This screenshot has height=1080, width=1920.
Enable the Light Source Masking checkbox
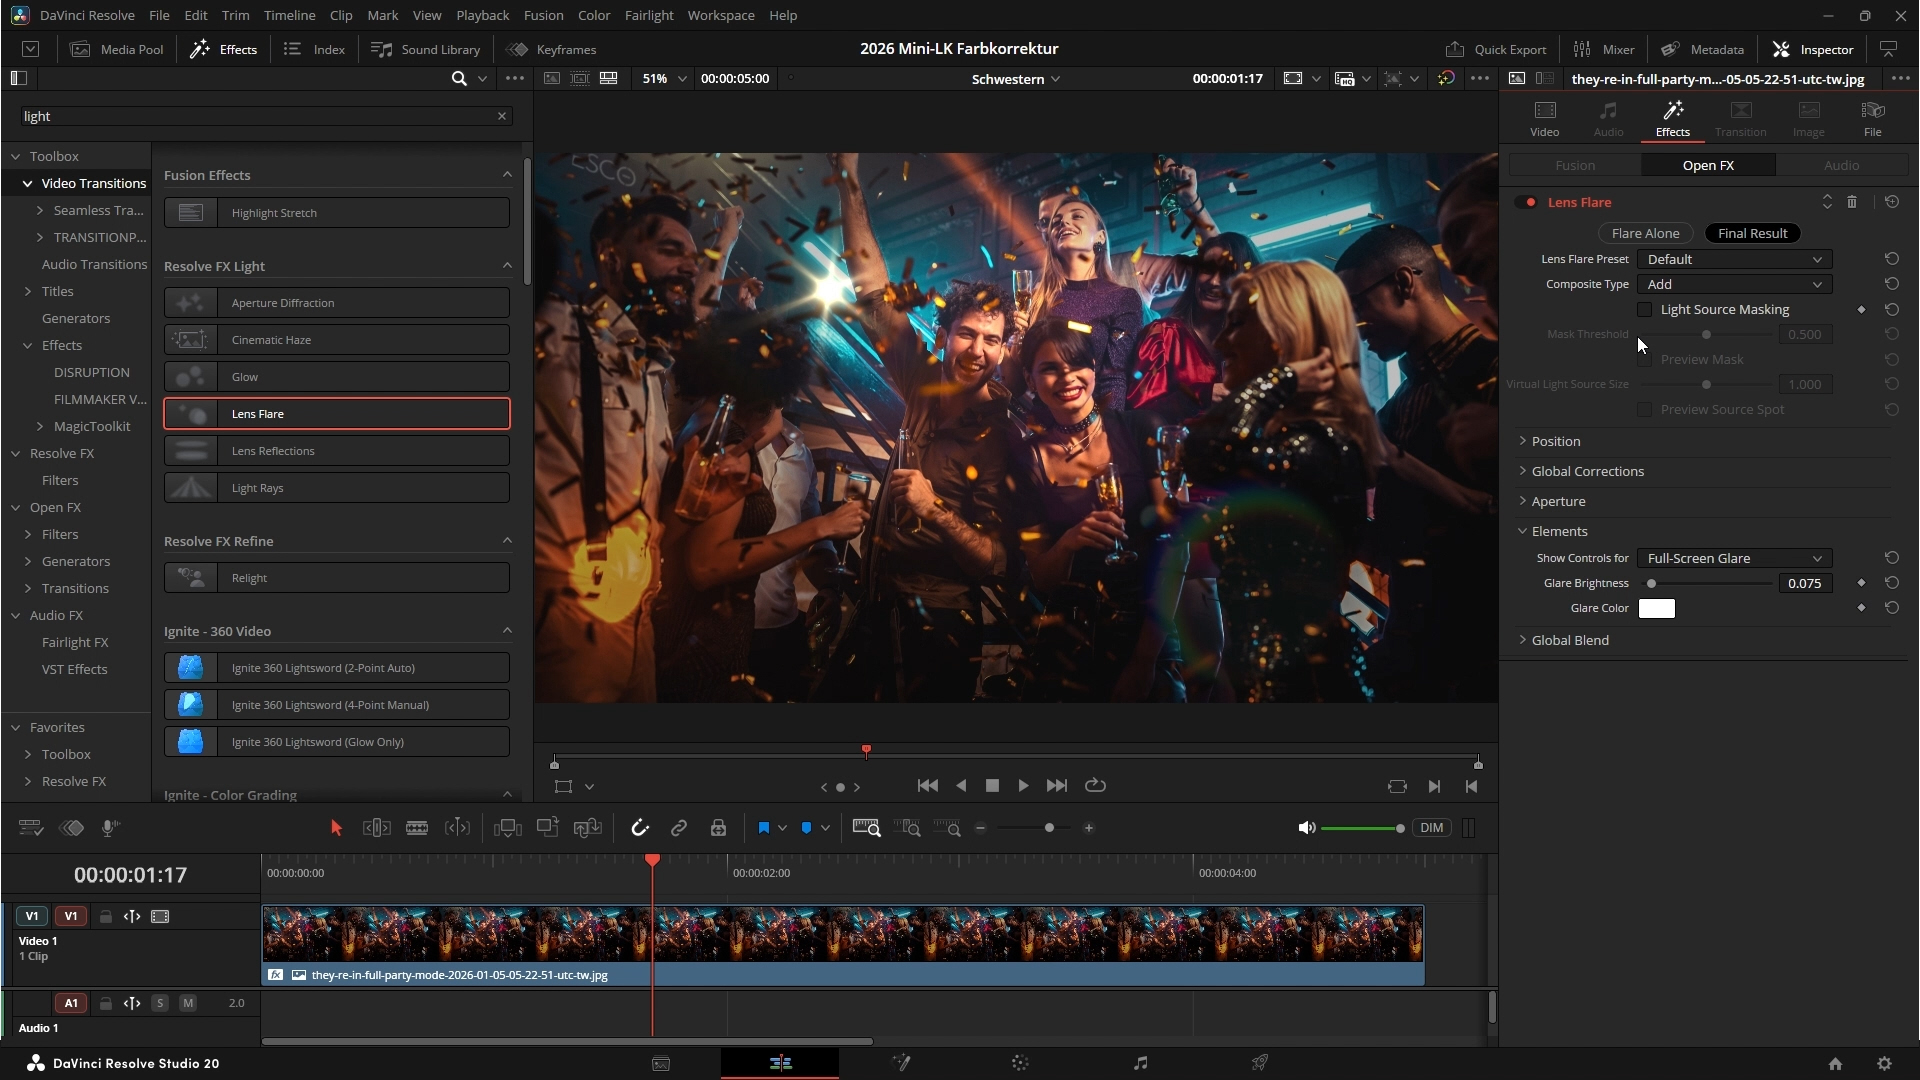coord(1645,310)
